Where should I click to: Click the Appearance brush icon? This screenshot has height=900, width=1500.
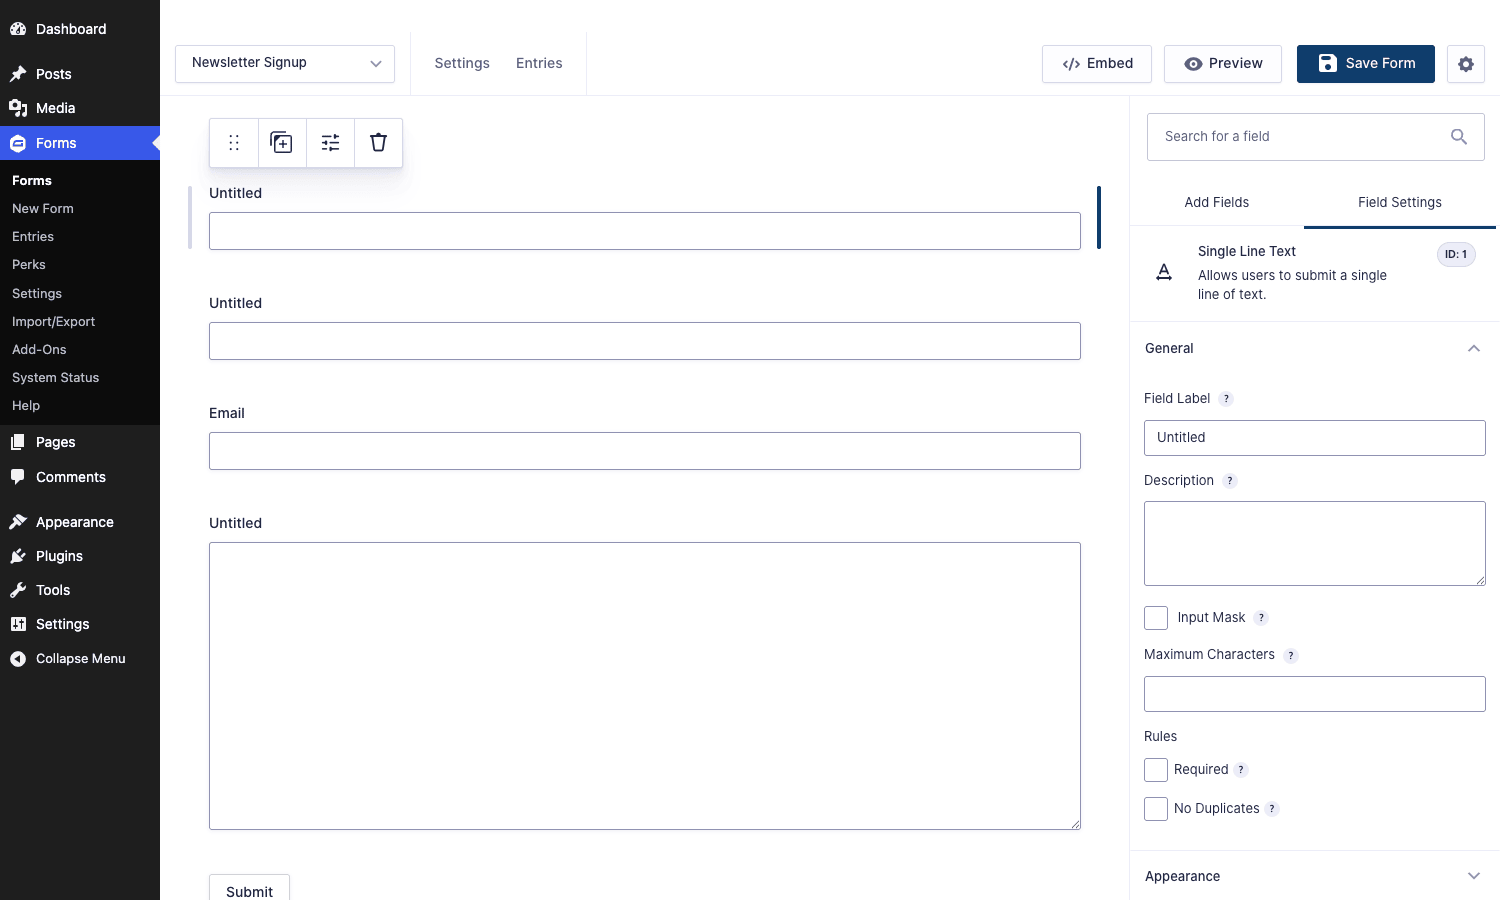tap(18, 522)
